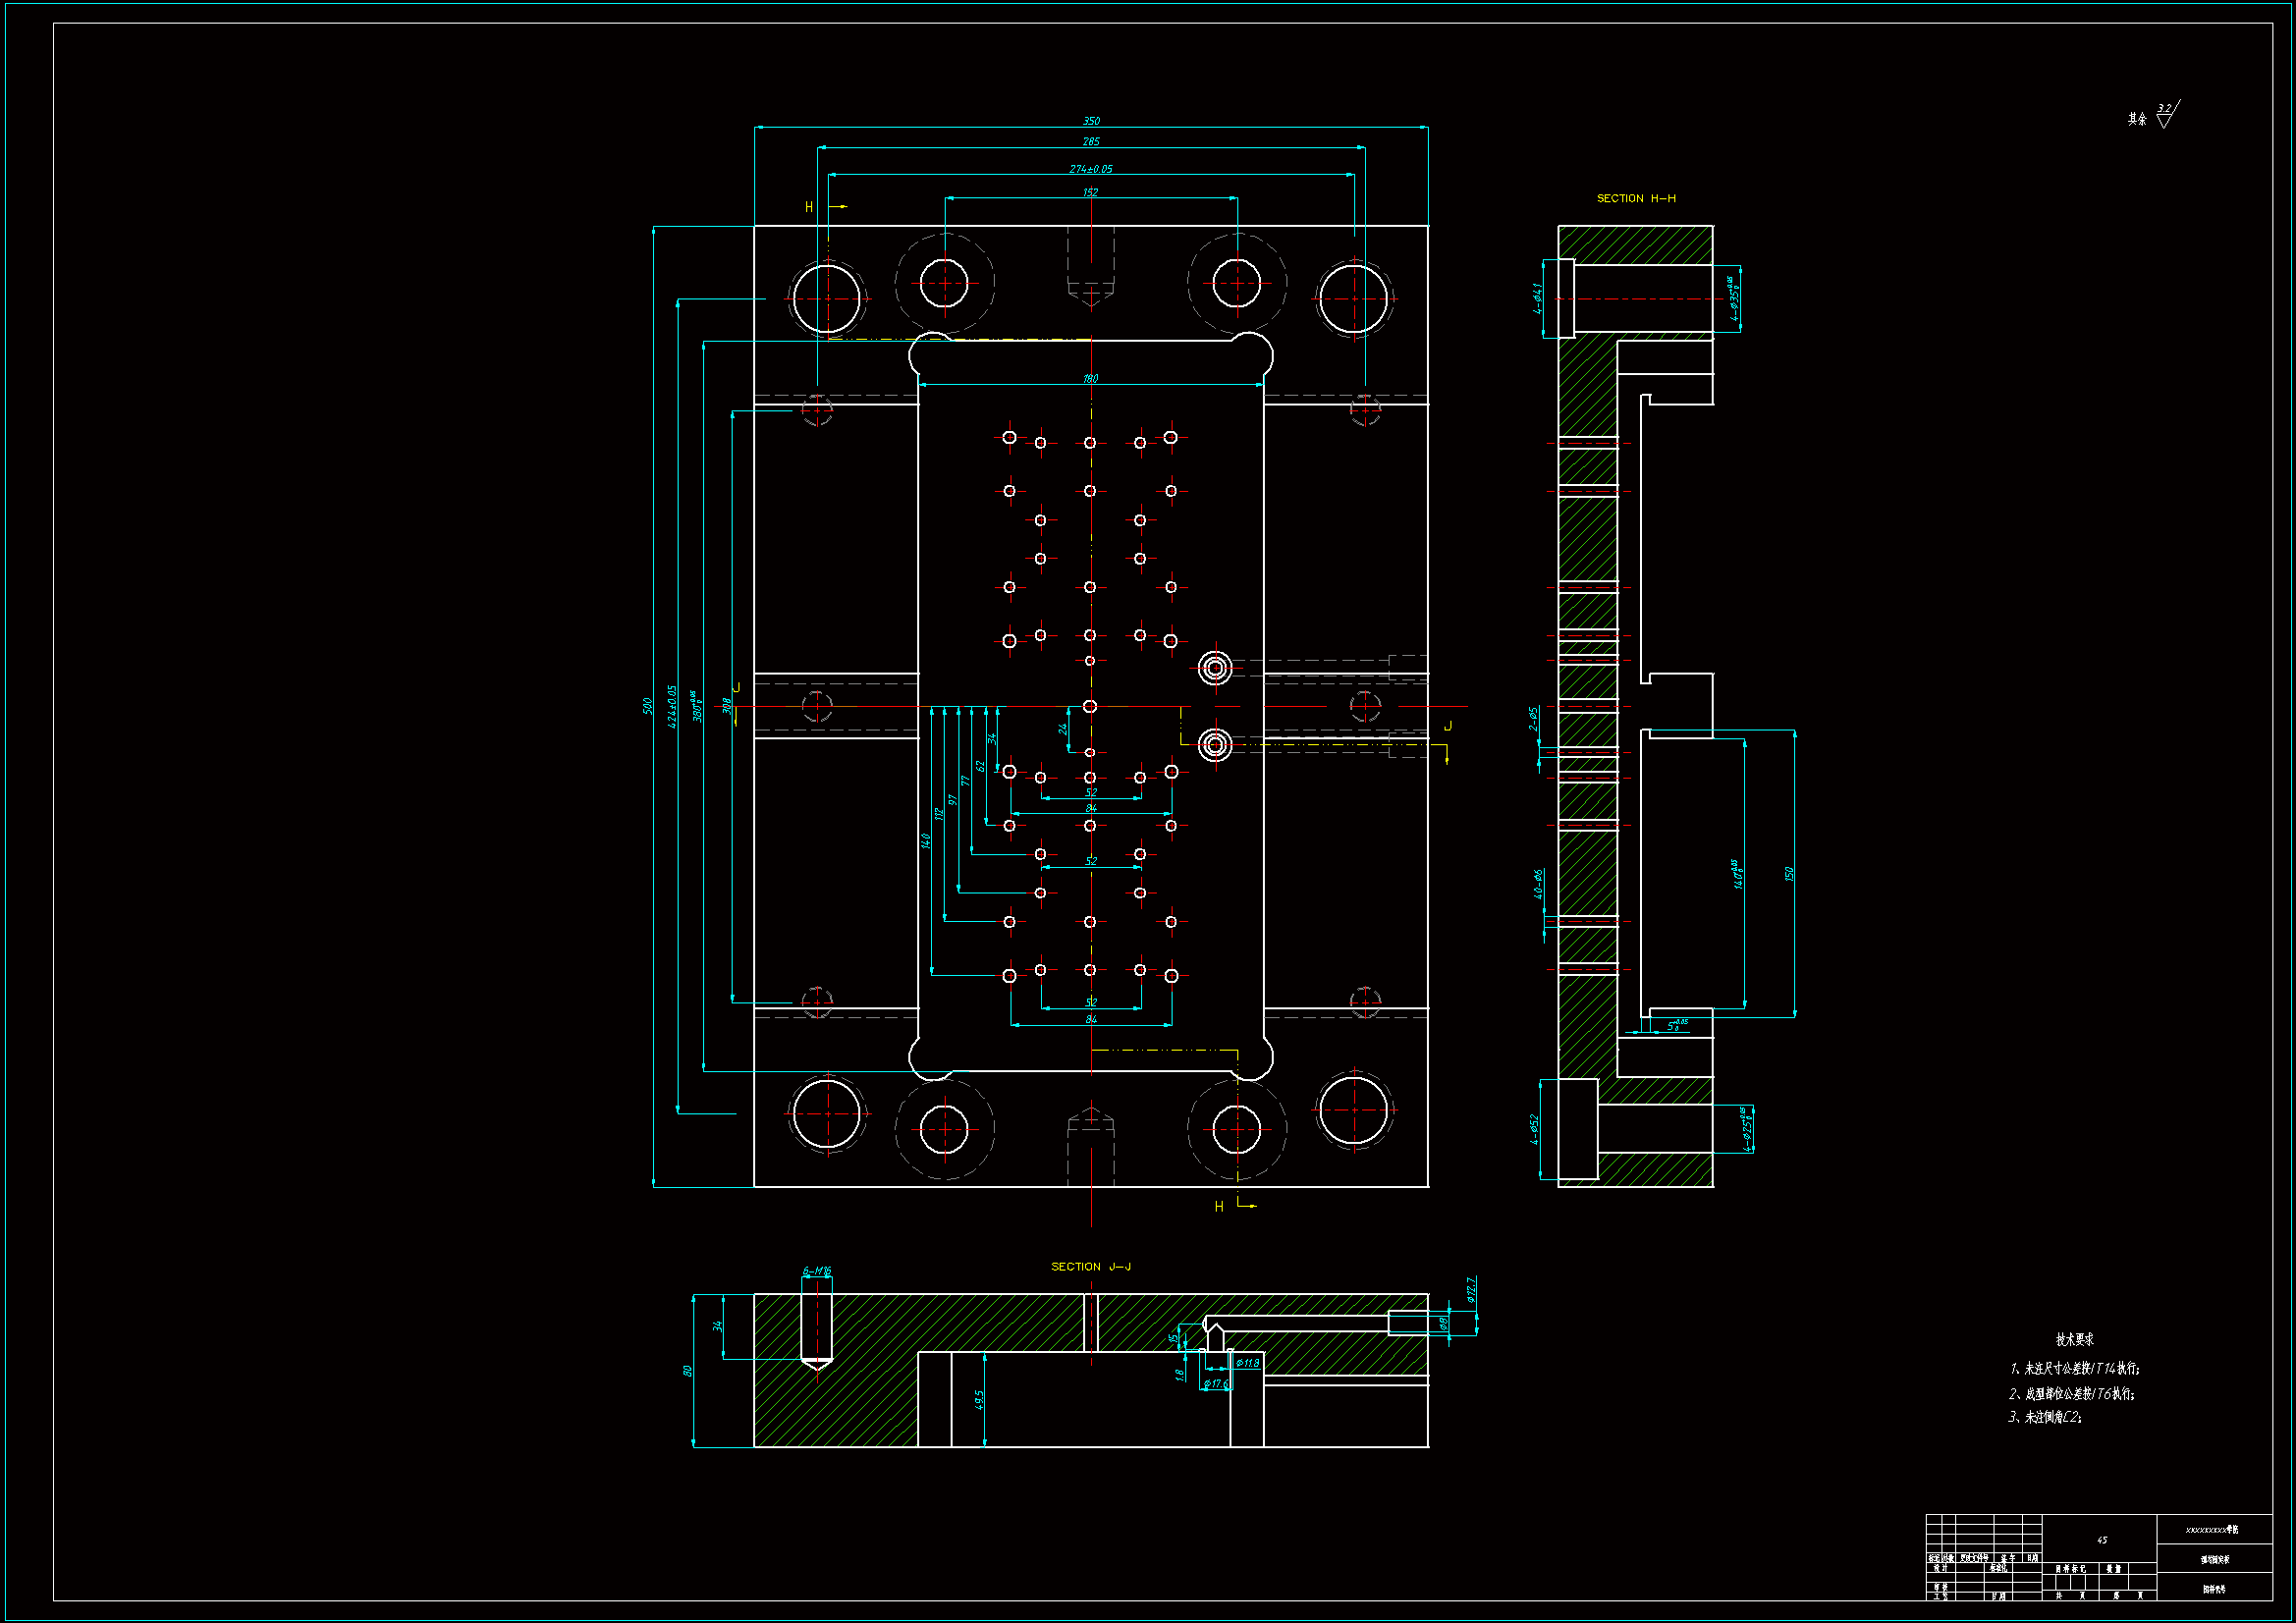Click the 4-Φ52 hole callout

pos(1533,1129)
